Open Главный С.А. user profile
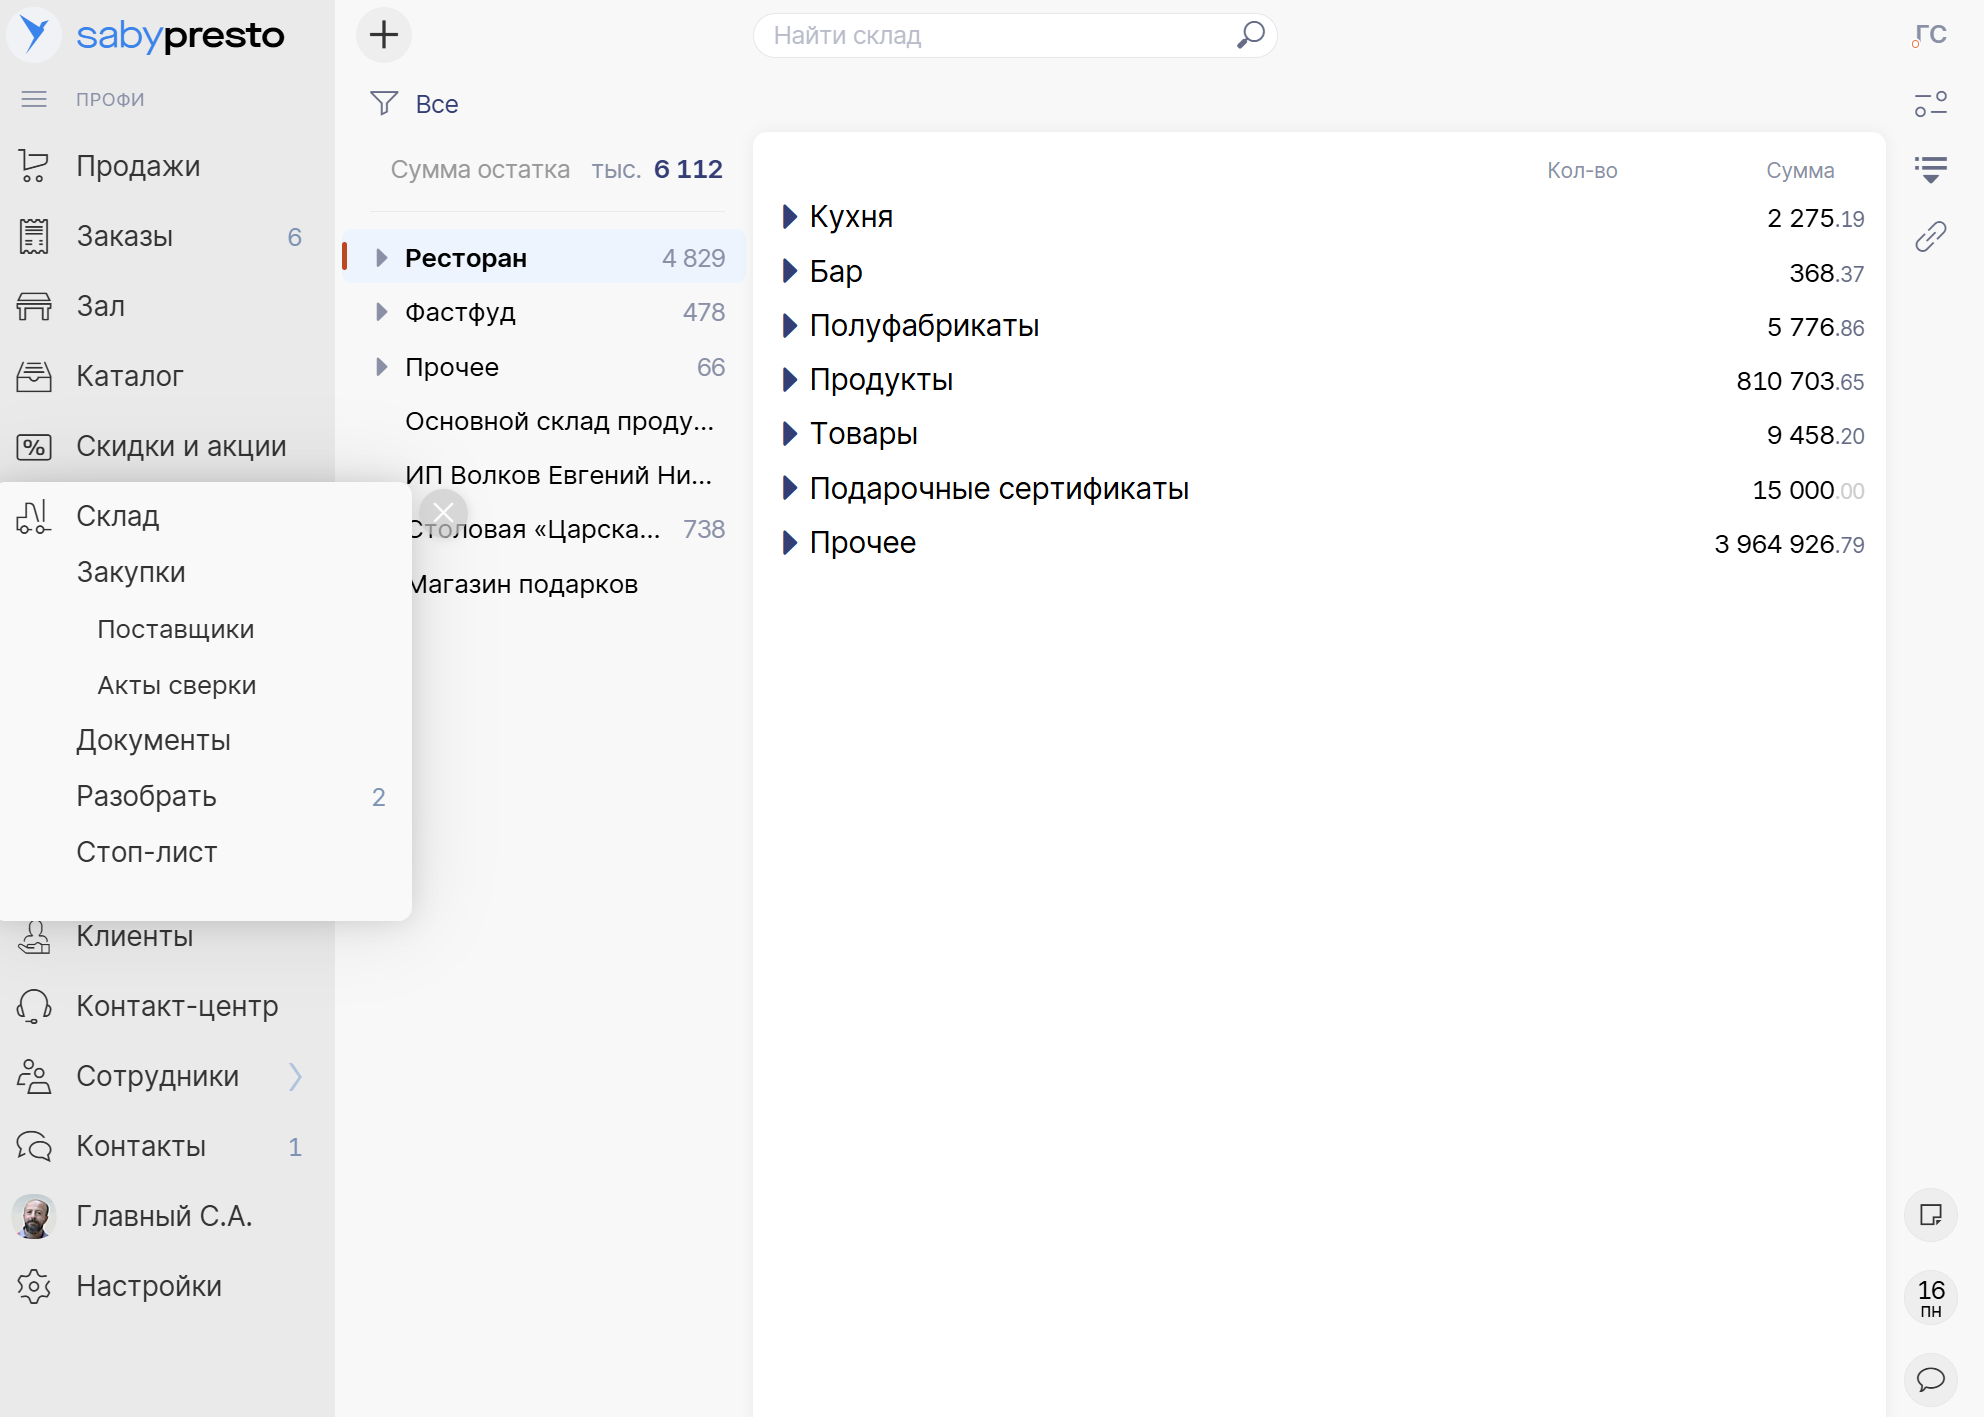 [164, 1216]
